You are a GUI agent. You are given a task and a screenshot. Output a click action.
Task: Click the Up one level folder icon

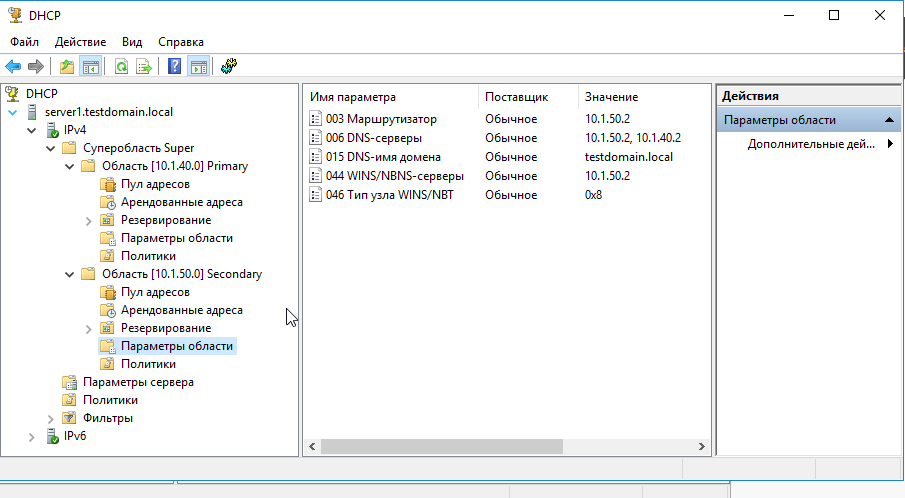pyautogui.click(x=66, y=67)
